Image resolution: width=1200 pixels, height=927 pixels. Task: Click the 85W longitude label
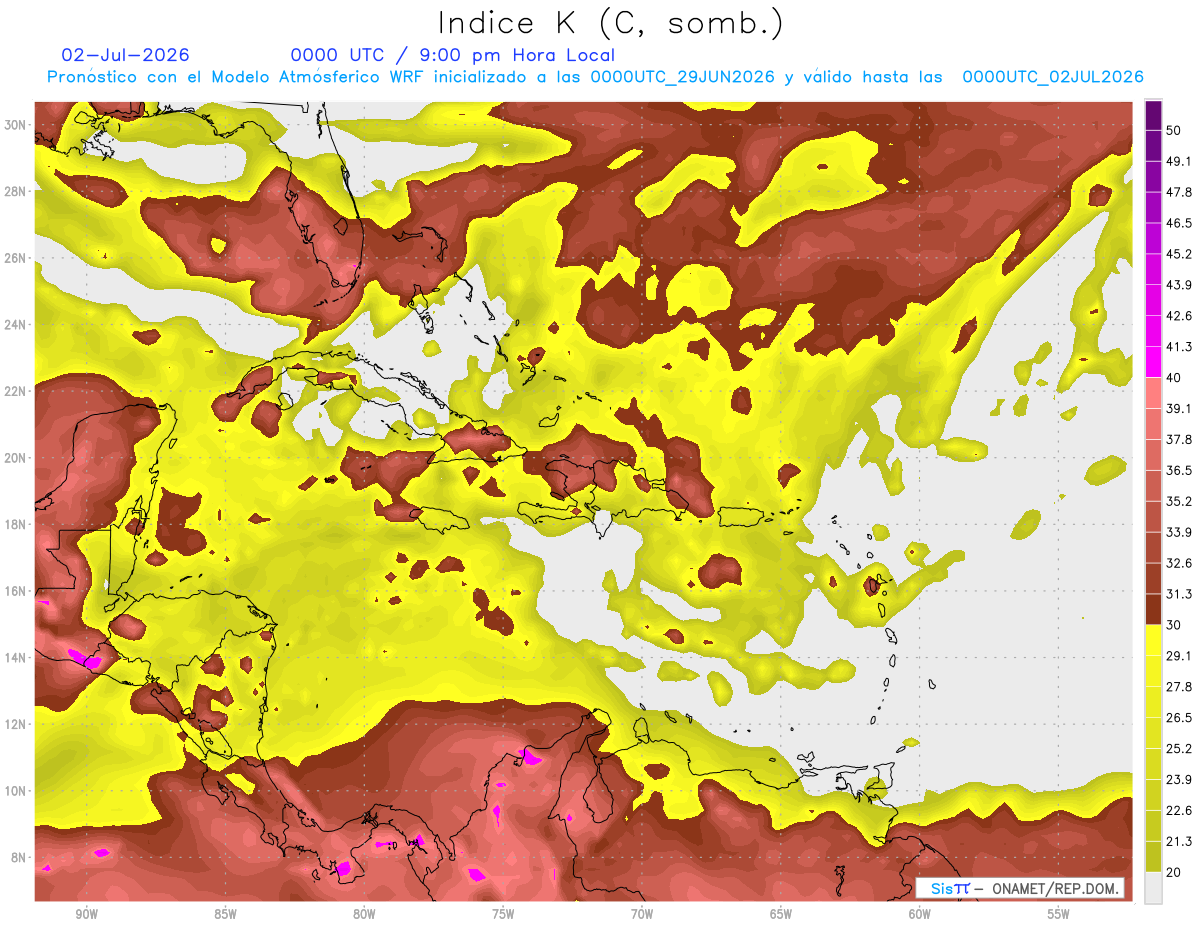pyautogui.click(x=225, y=914)
